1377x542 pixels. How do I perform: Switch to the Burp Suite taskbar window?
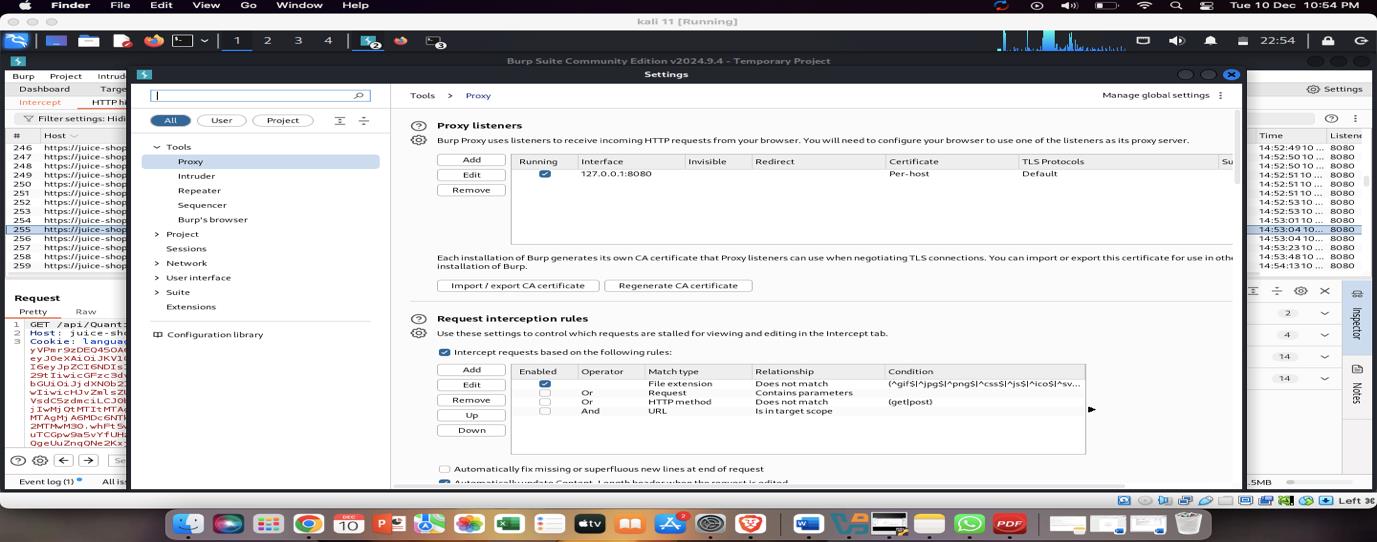(369, 41)
